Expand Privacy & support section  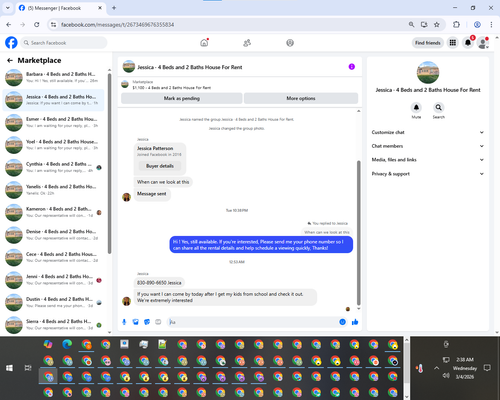tap(428, 174)
